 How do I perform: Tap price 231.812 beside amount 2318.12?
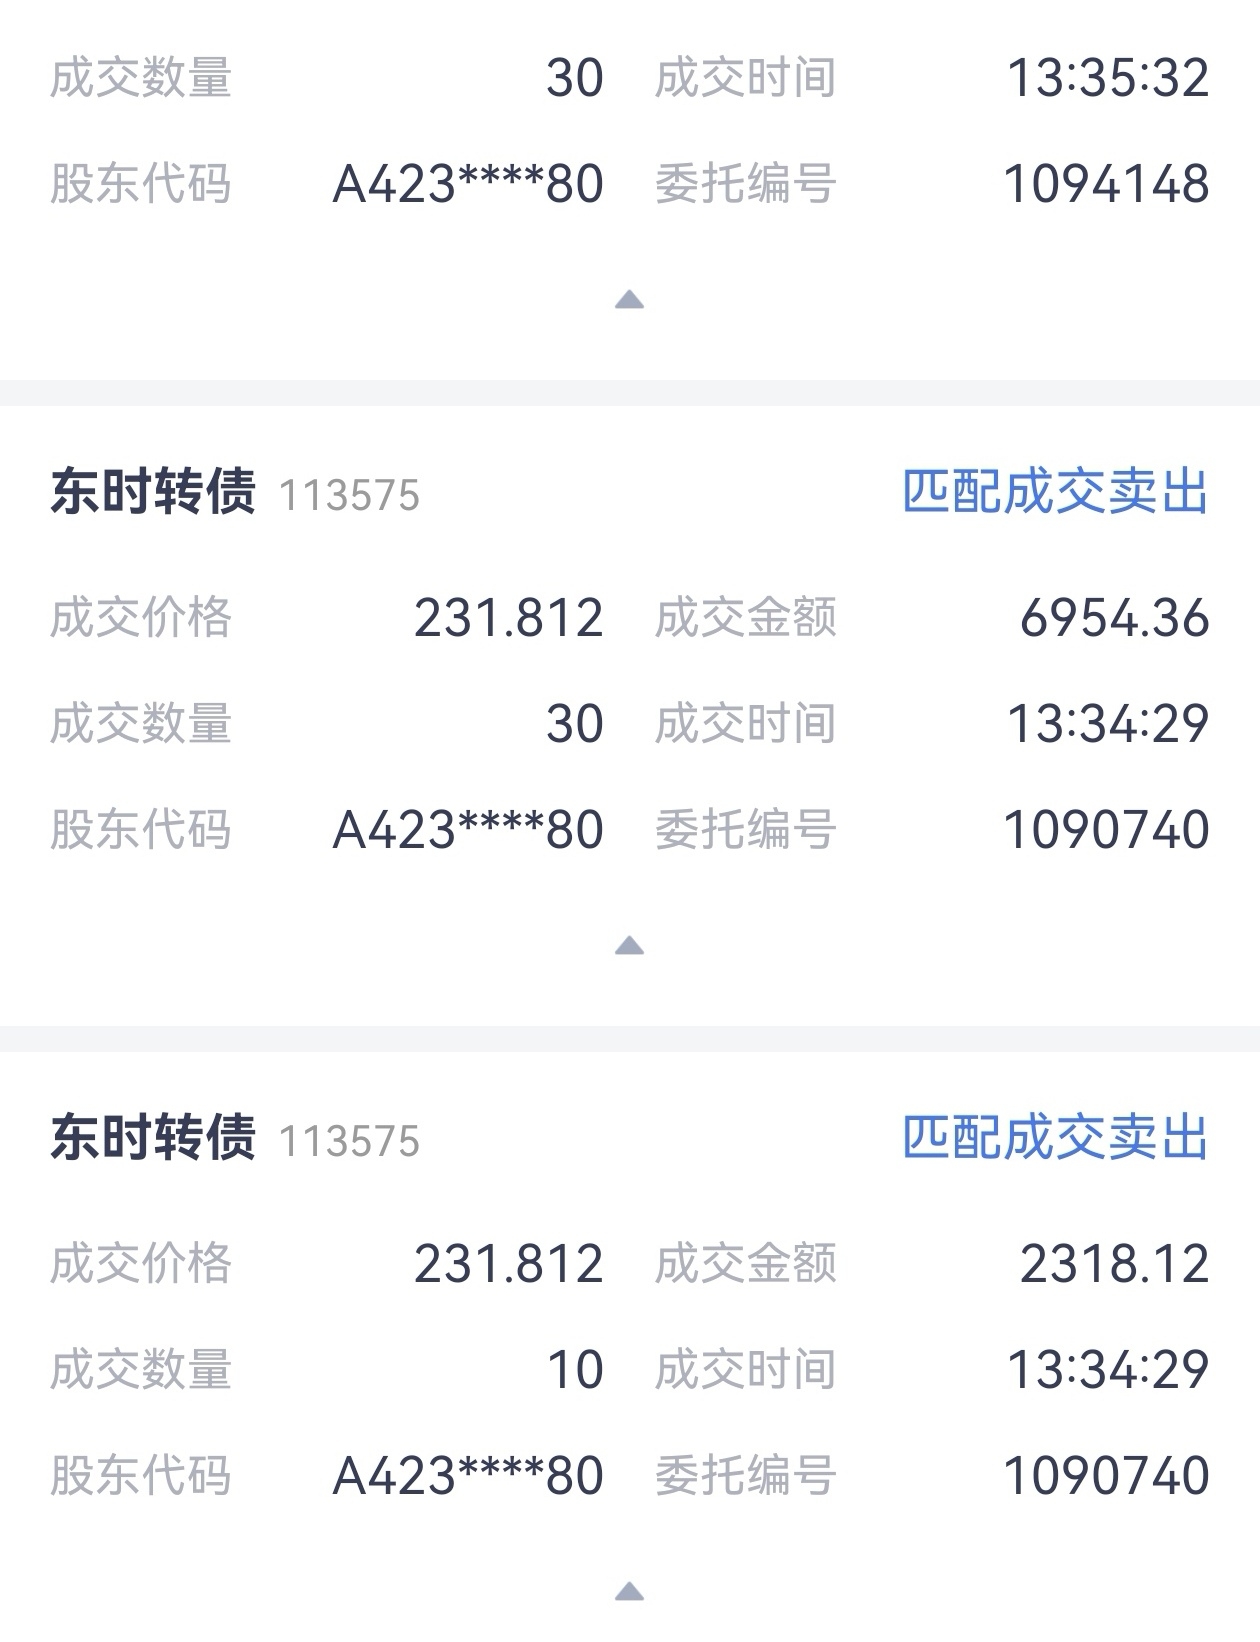[x=509, y=1264]
